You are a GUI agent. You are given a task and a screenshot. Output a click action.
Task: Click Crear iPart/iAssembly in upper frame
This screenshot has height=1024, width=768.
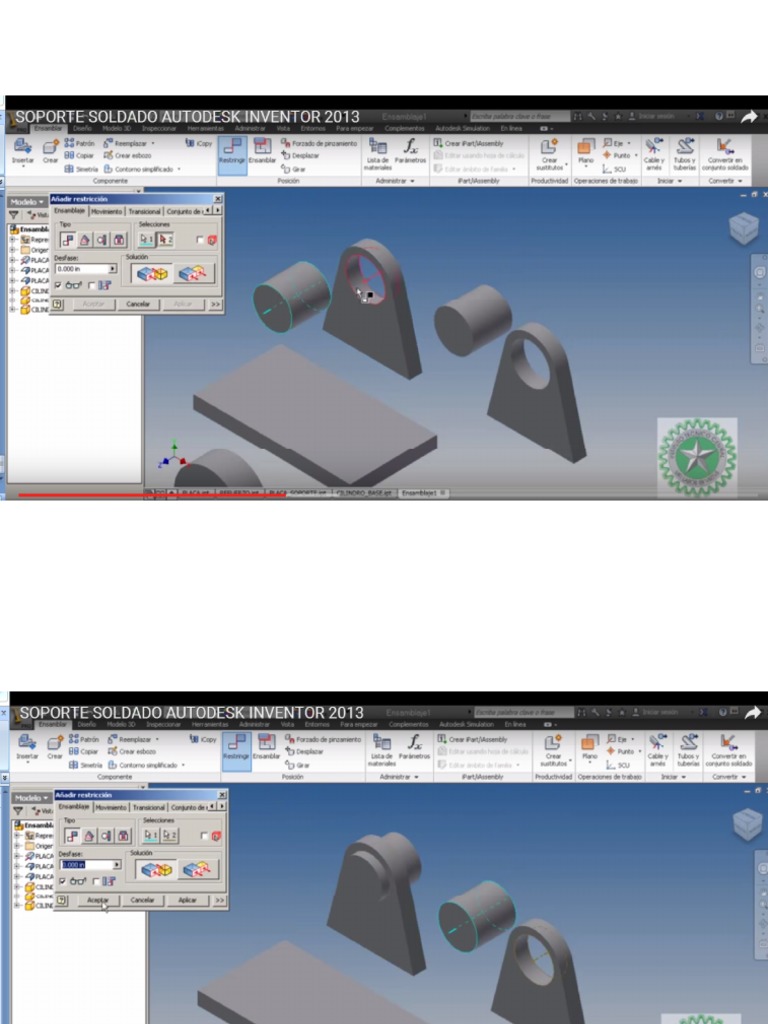(x=468, y=143)
